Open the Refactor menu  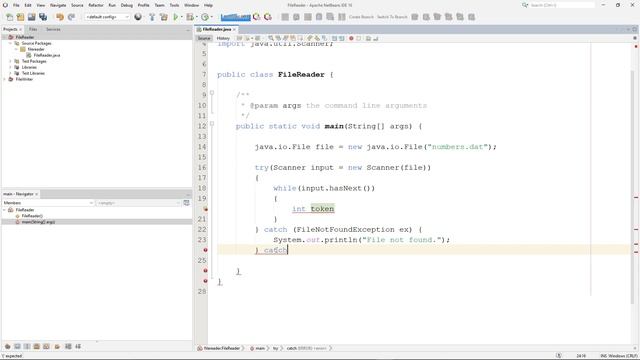pyautogui.click(x=96, y=5)
